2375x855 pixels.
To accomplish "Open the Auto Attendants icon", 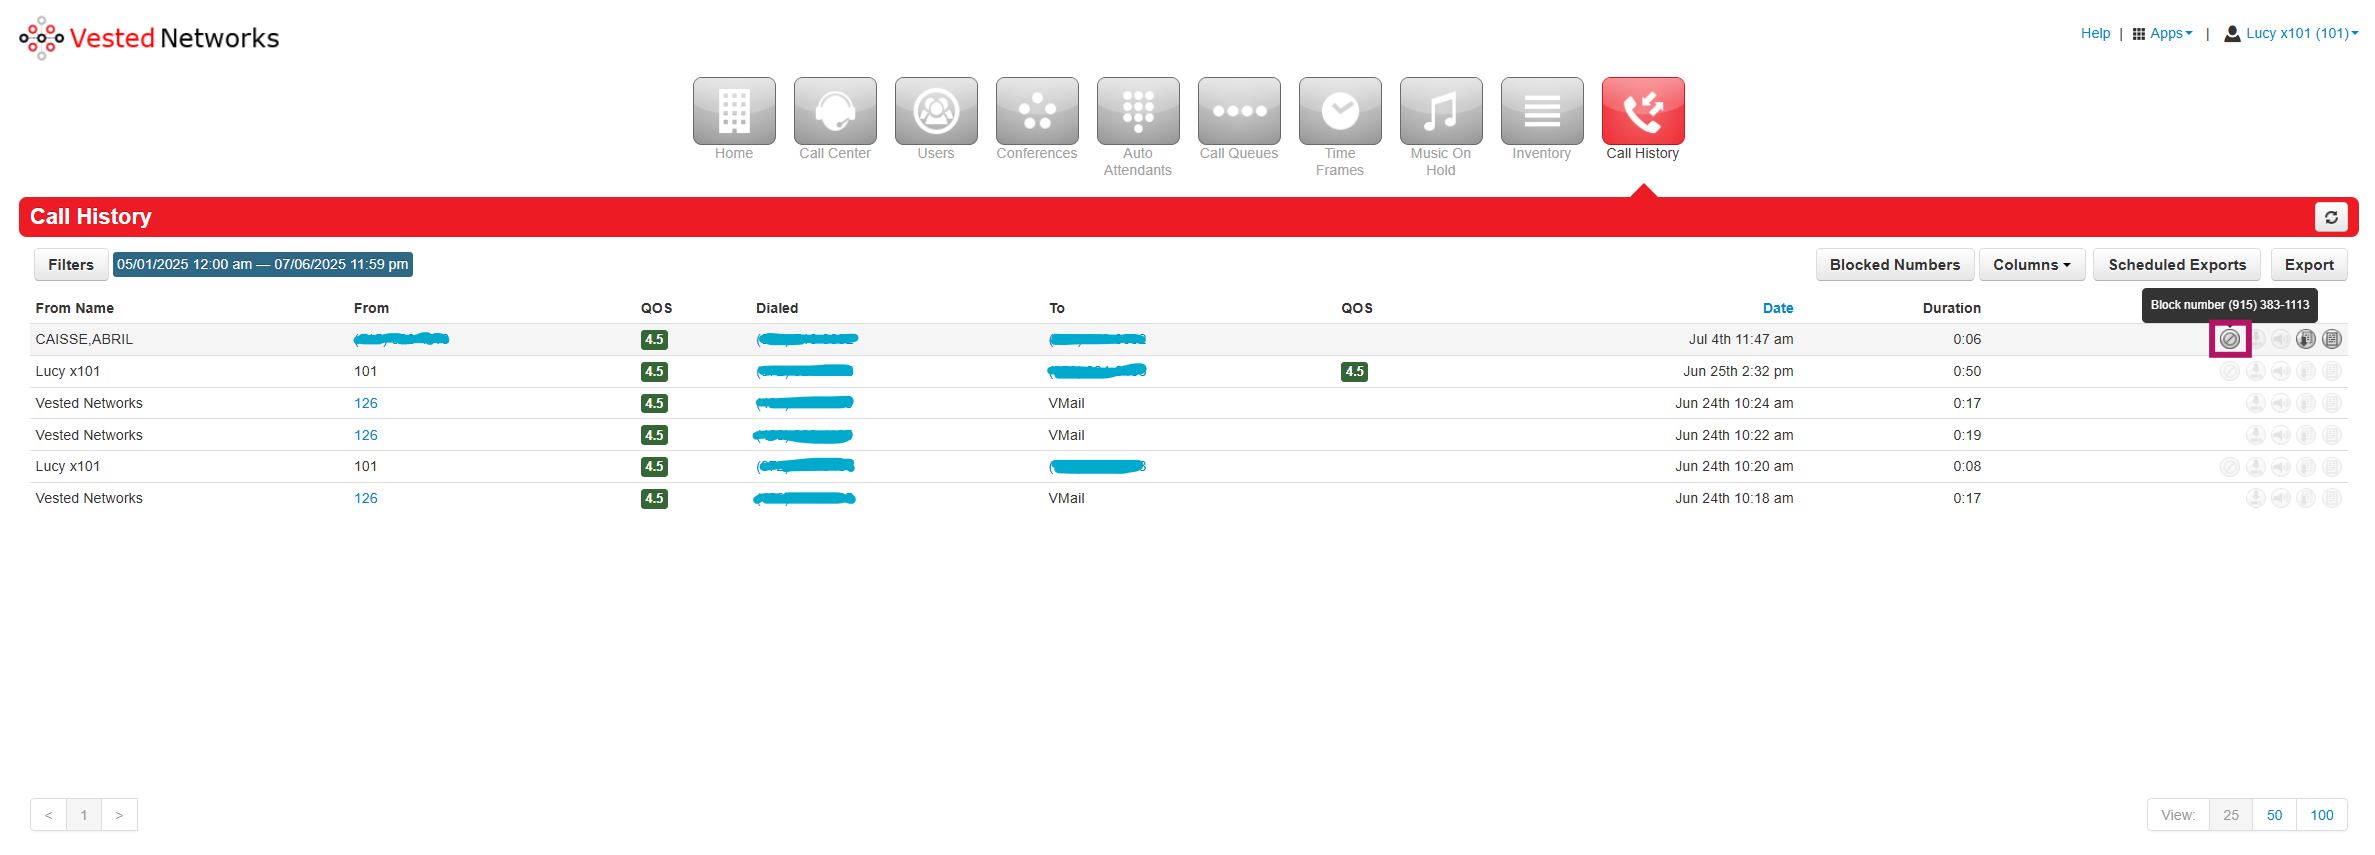I will point(1138,112).
